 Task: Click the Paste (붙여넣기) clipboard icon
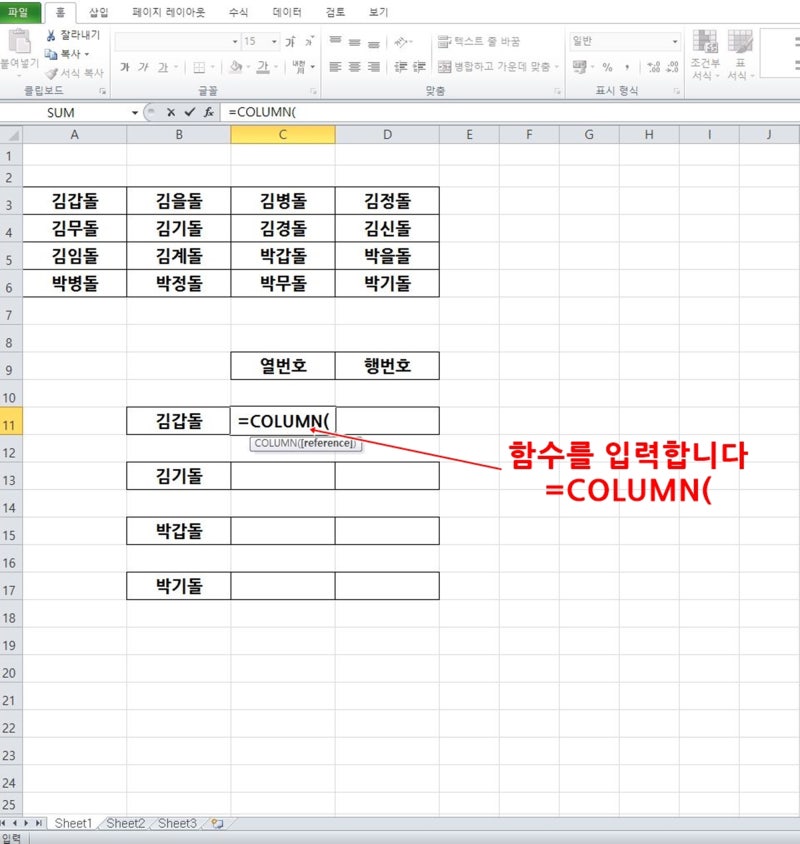tap(19, 41)
